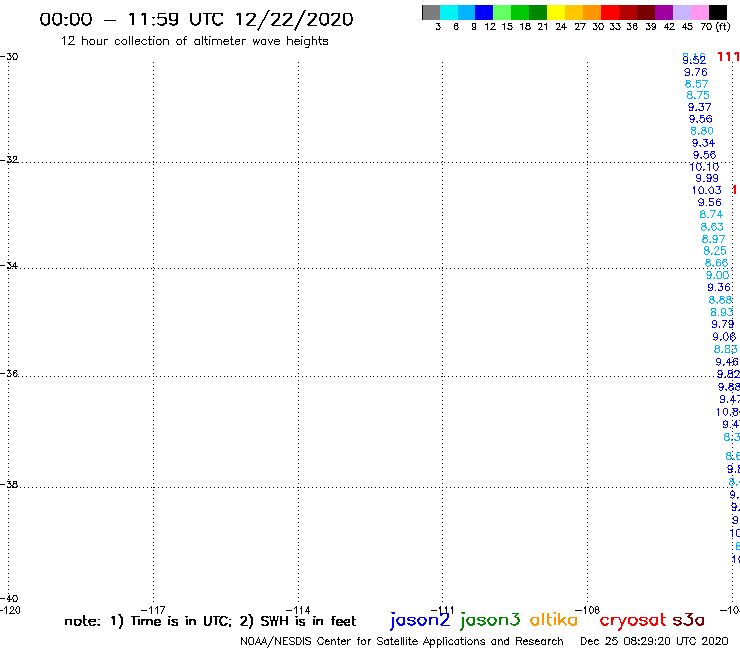The width and height of the screenshot is (740, 650).
Task: Pick the lavender legend swatch
Action: tap(682, 12)
